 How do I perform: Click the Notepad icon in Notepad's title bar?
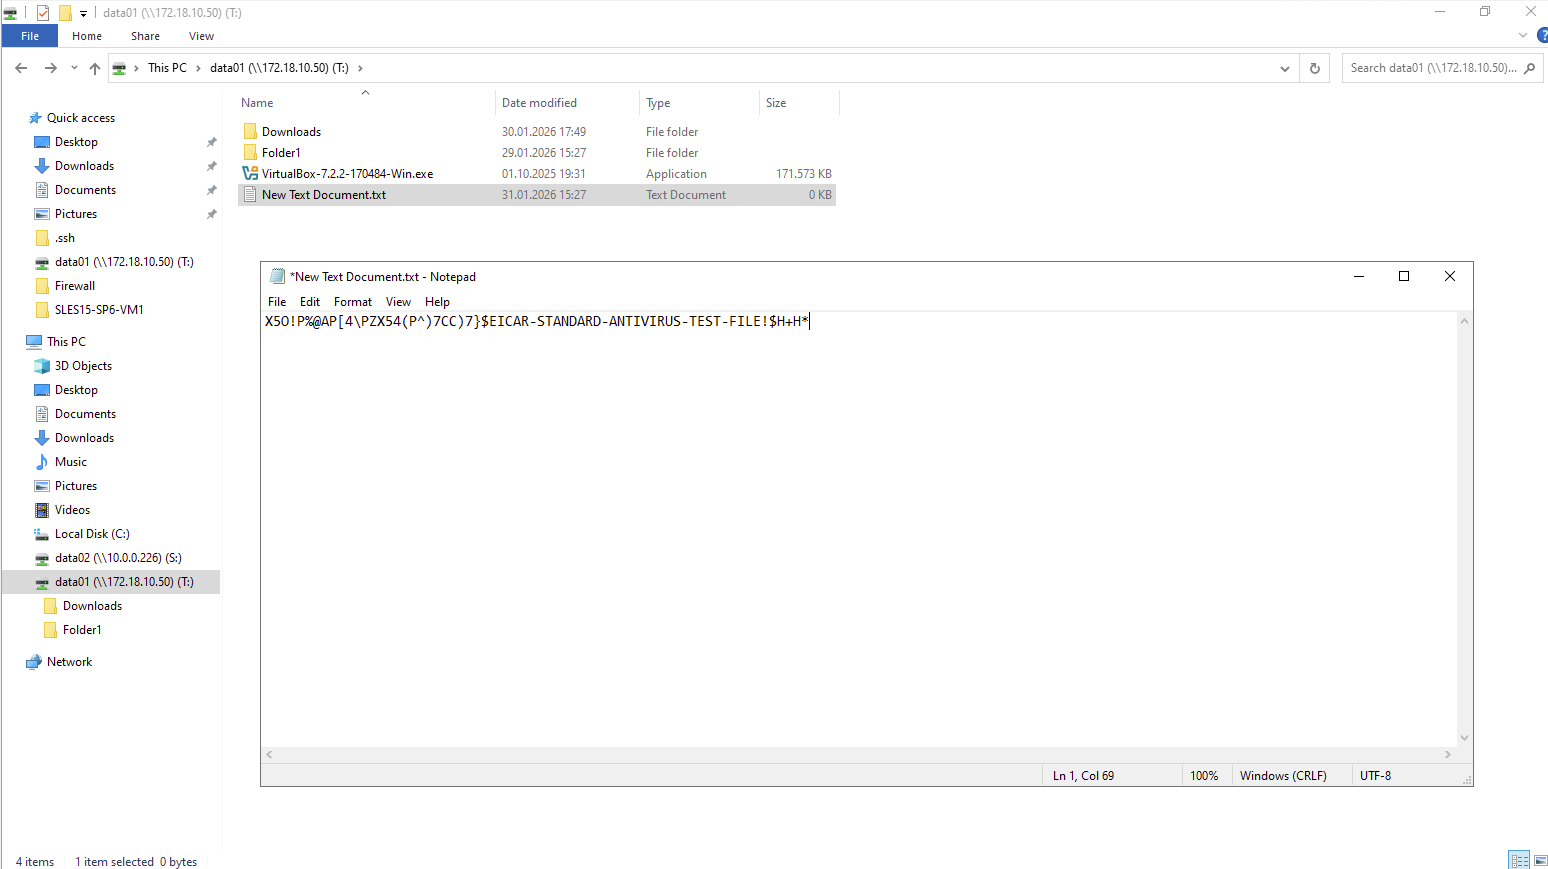[278, 277]
